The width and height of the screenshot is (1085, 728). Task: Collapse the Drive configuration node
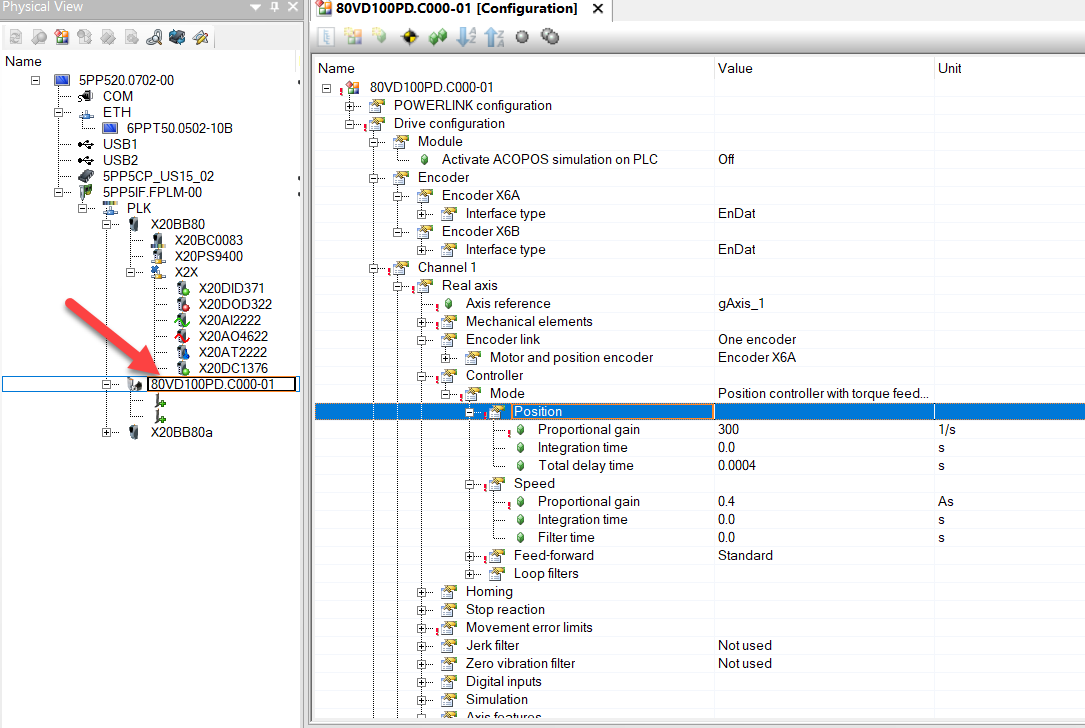click(x=350, y=124)
